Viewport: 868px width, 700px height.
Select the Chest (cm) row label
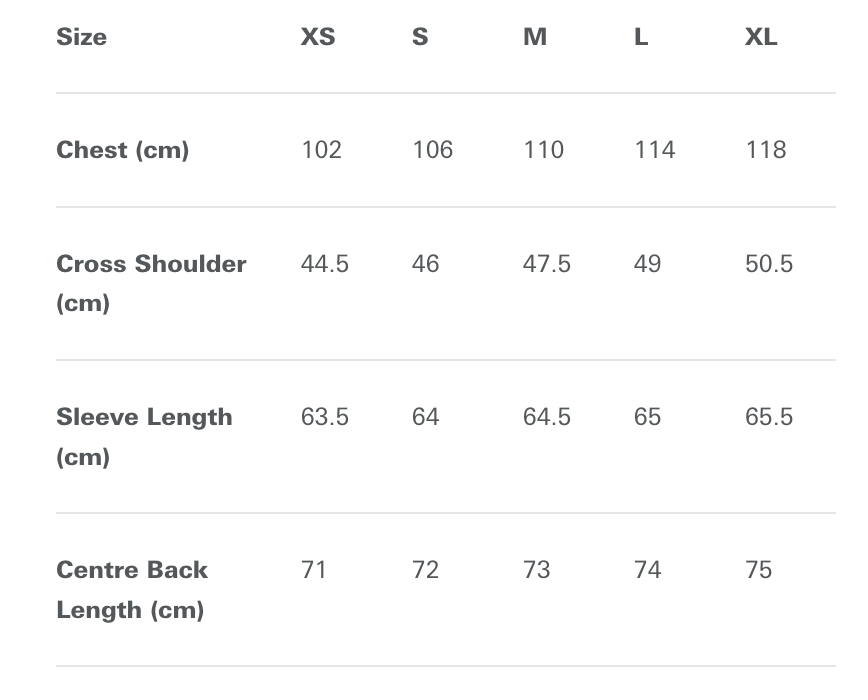[122, 150]
